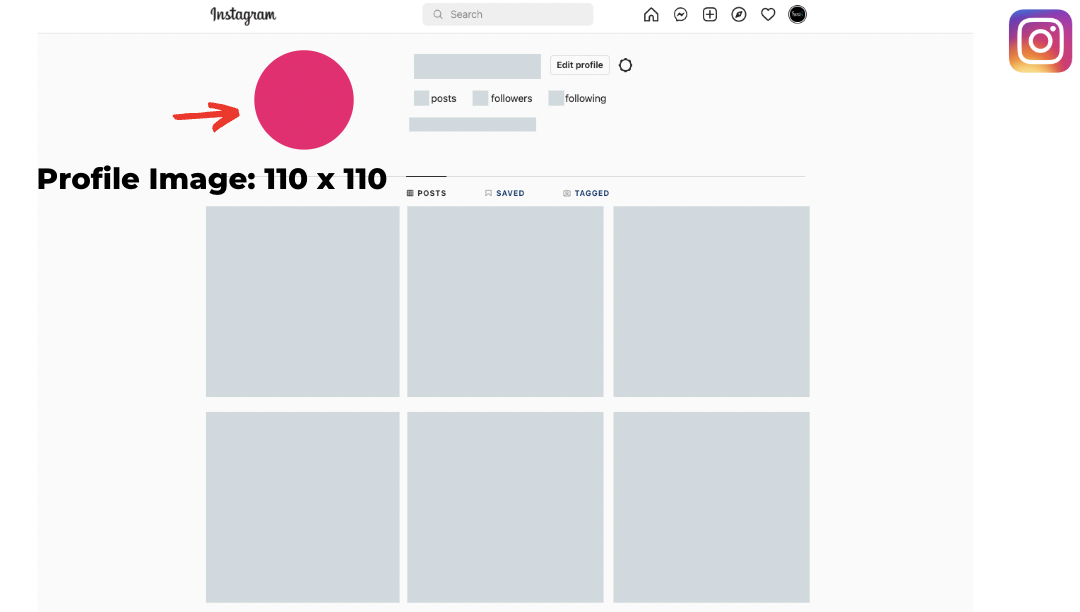Screen dimensions: 1080x612
Task: Open right post thumbnail in top row
Action: (712, 302)
